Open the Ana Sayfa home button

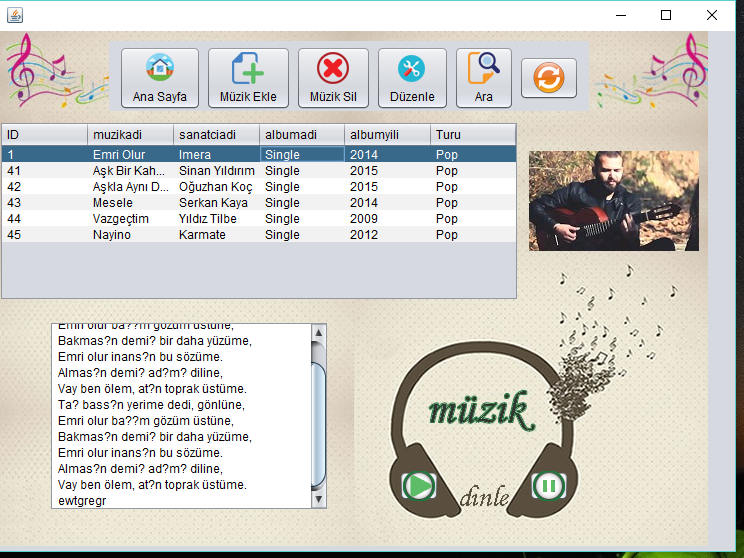tap(160, 78)
